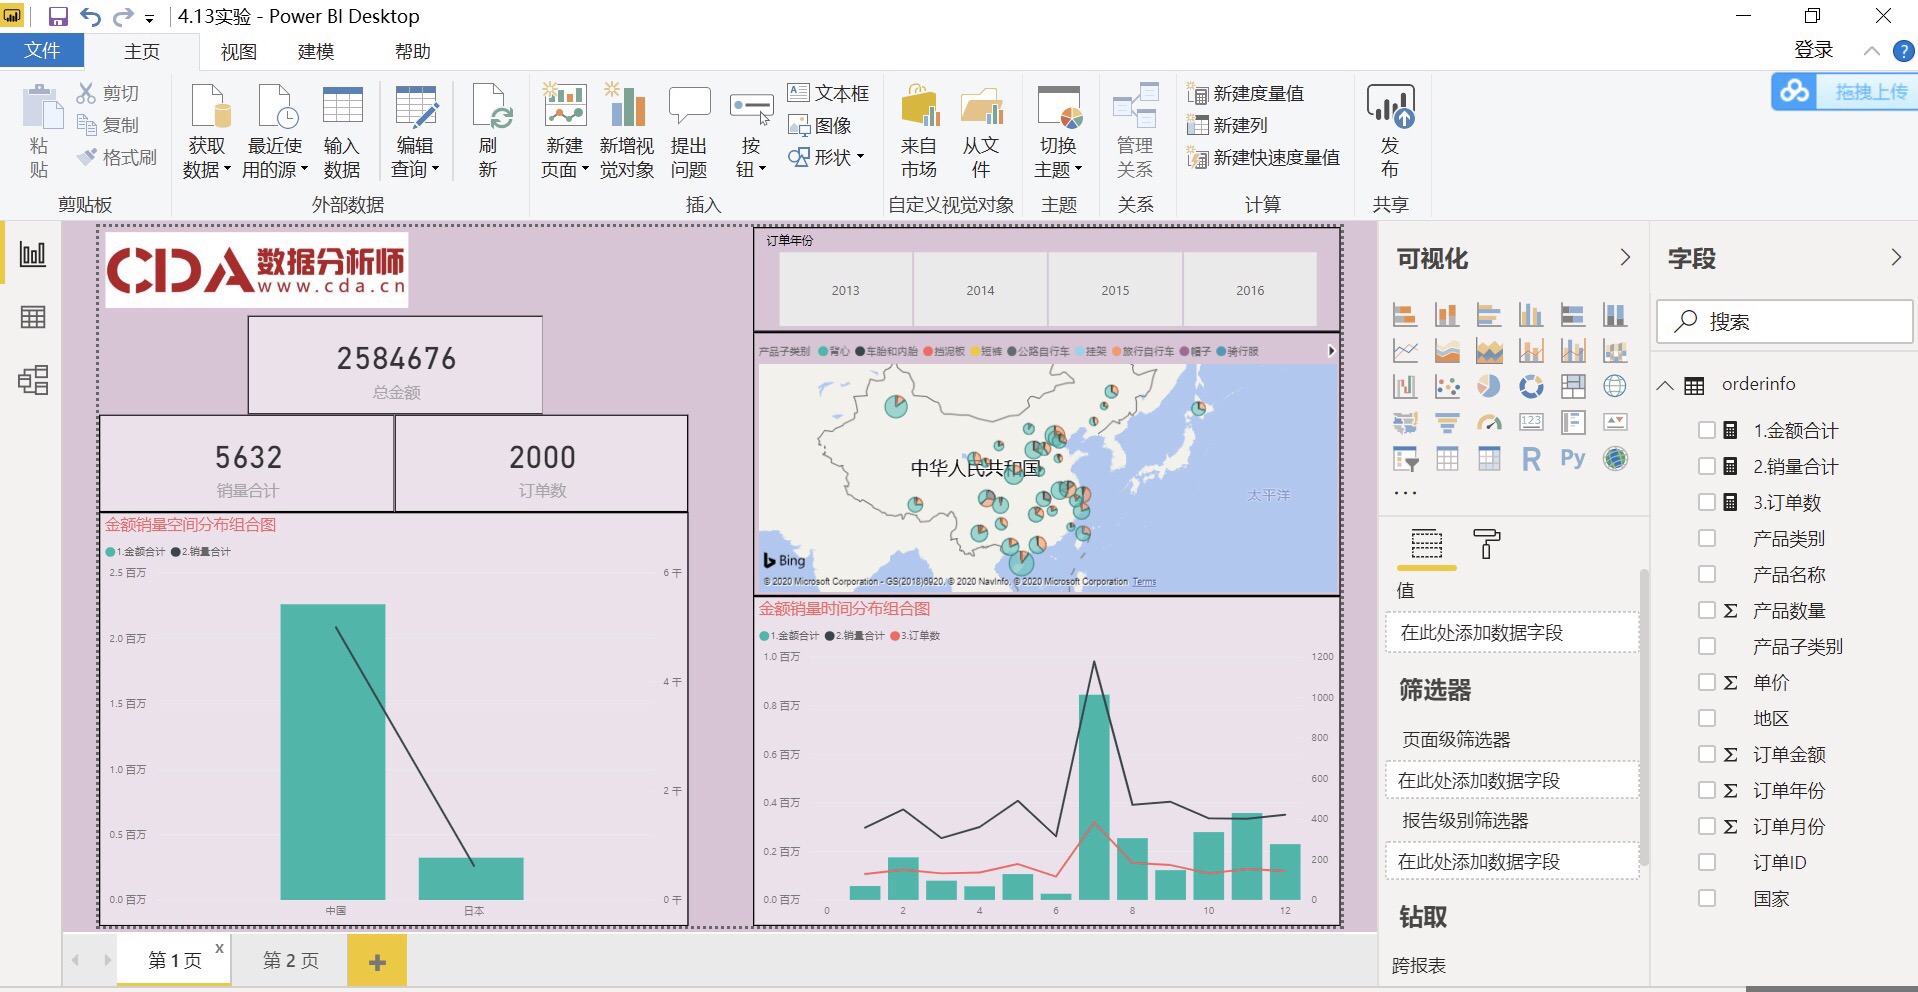Insert a 文本框 text box
This screenshot has height=992, width=1918.
[x=828, y=93]
